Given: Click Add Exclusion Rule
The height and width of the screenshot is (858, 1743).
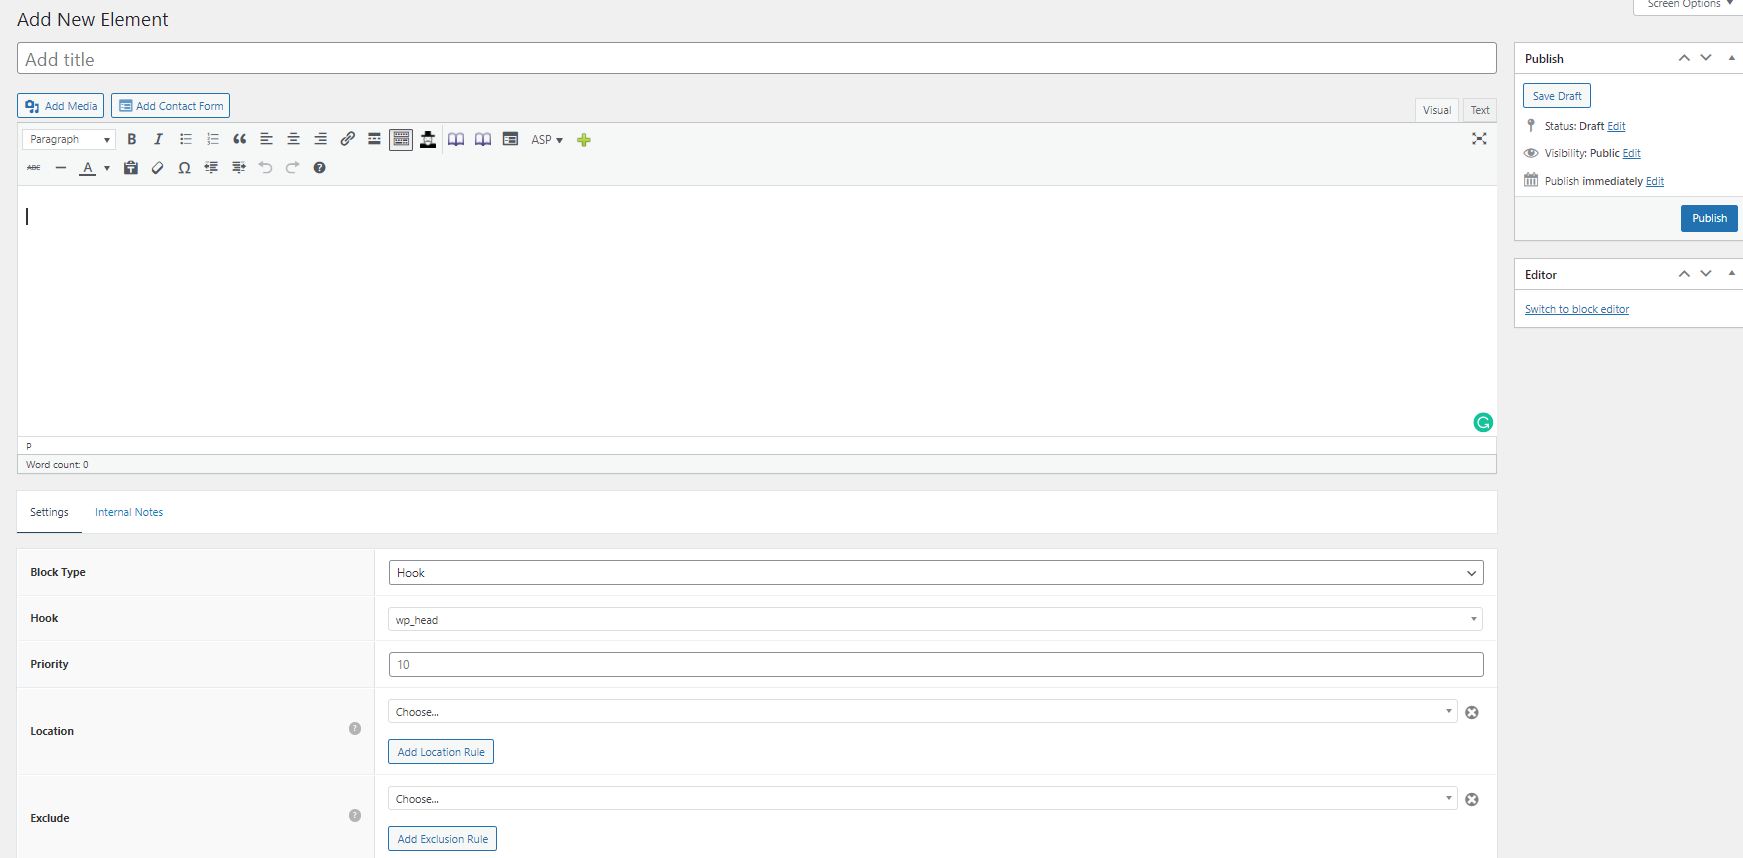Looking at the screenshot, I should (x=442, y=839).
